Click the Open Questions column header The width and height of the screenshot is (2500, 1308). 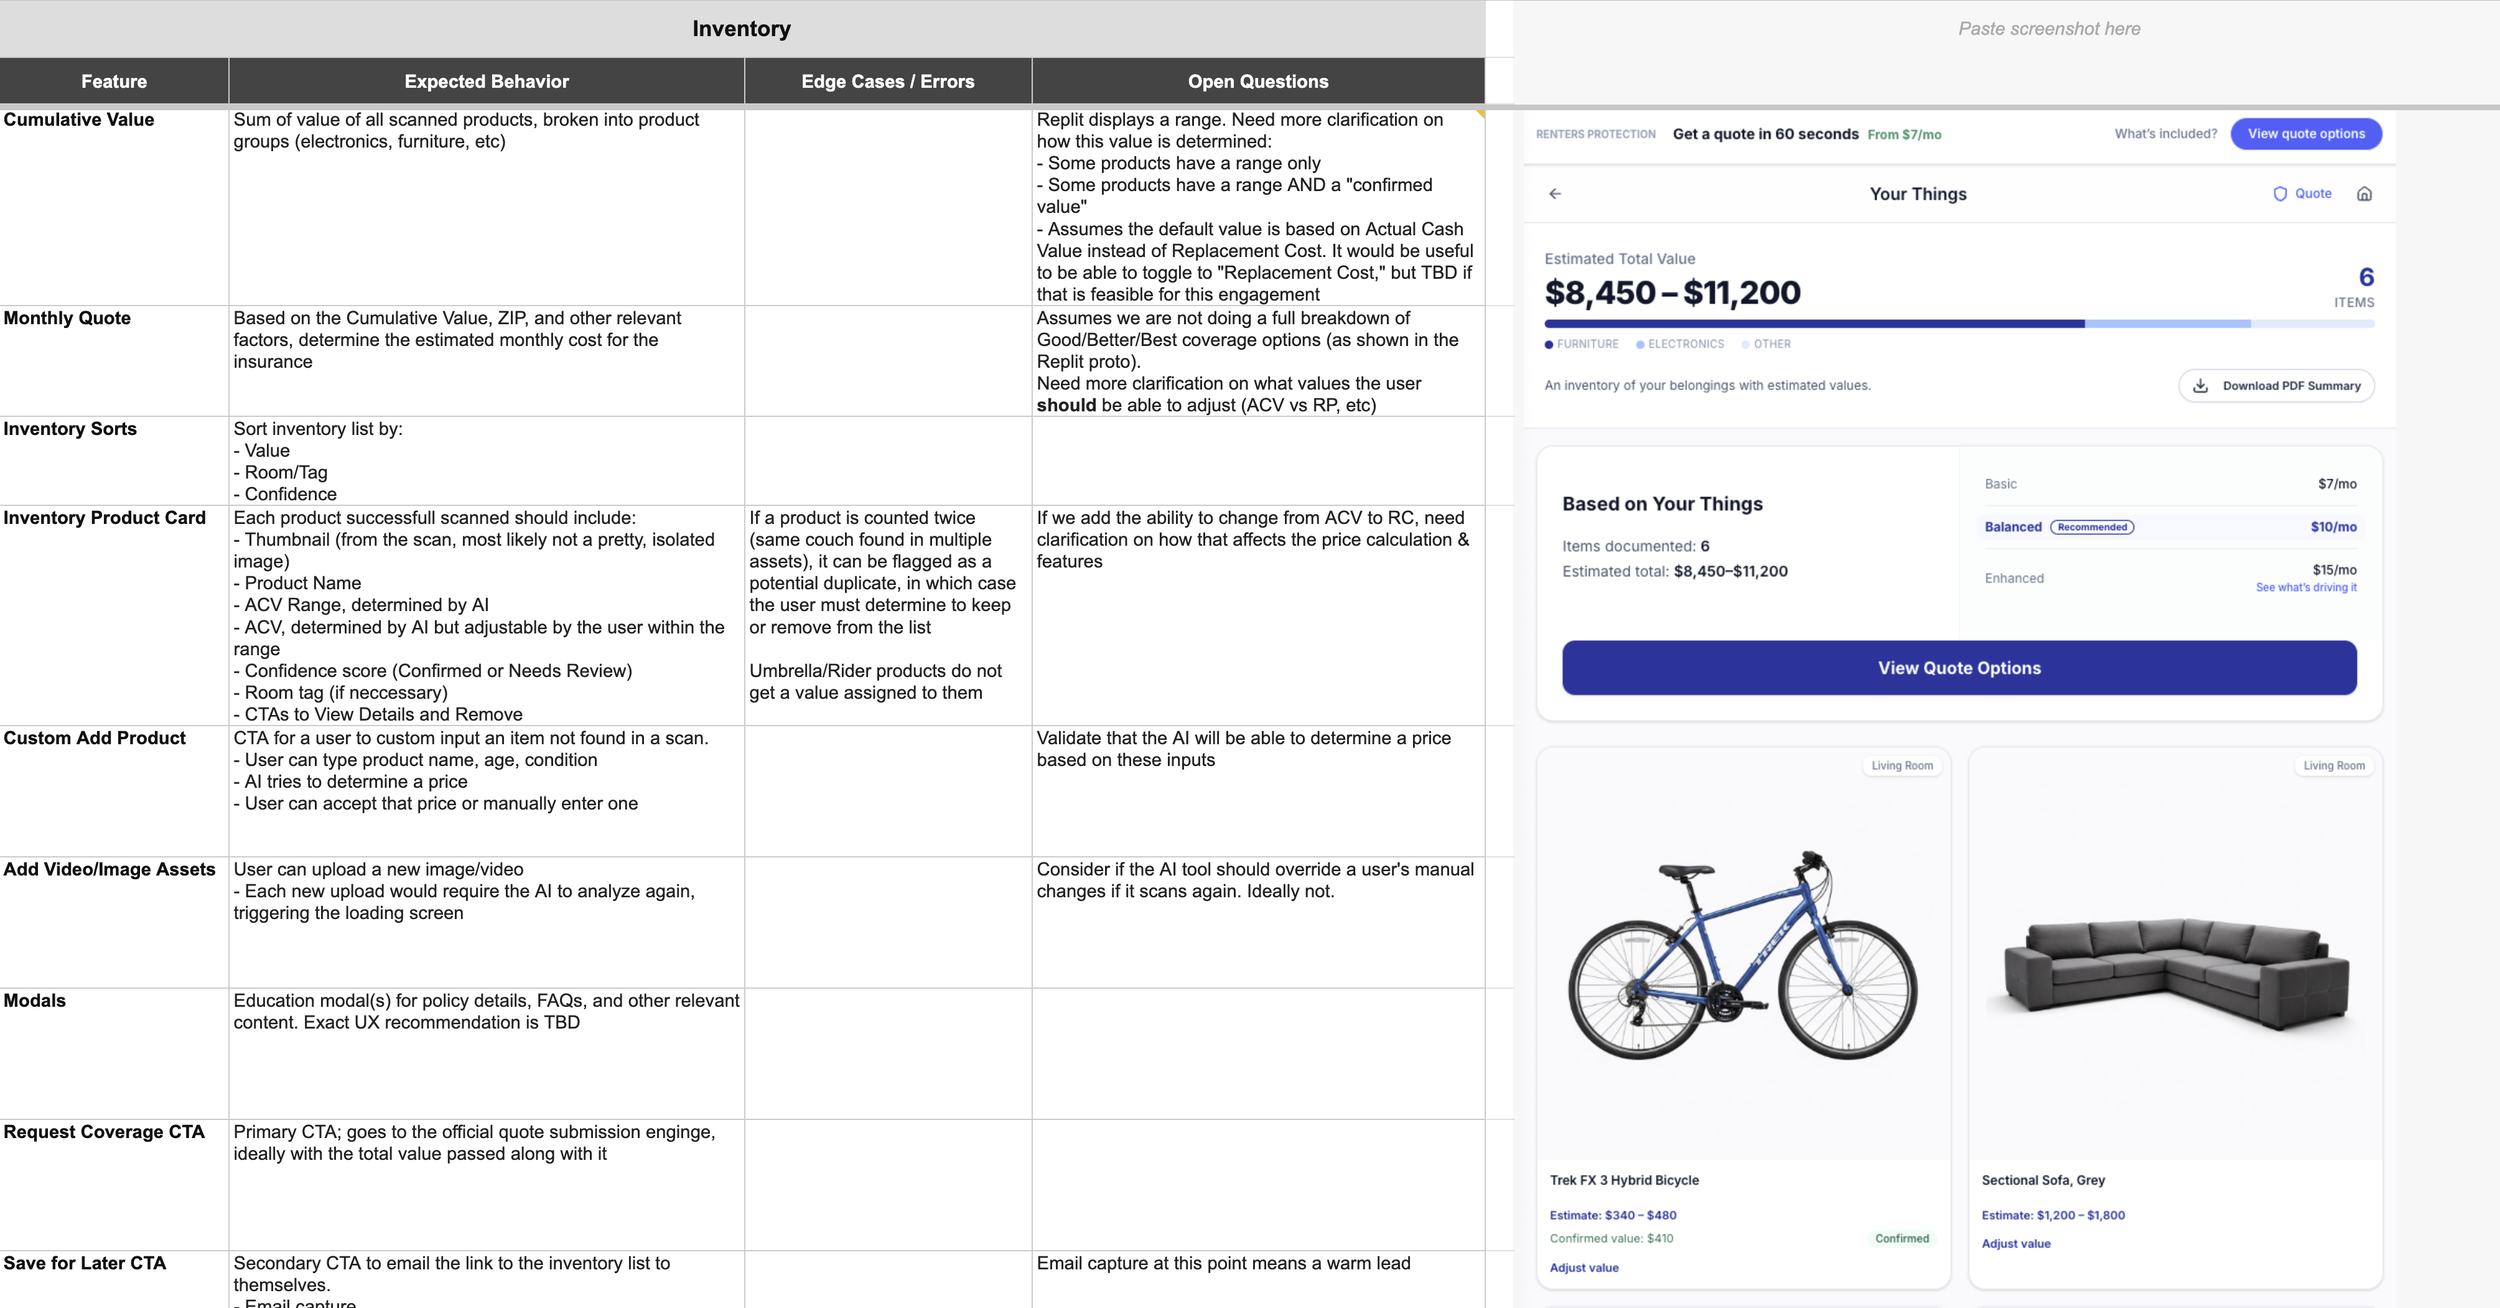tap(1258, 82)
